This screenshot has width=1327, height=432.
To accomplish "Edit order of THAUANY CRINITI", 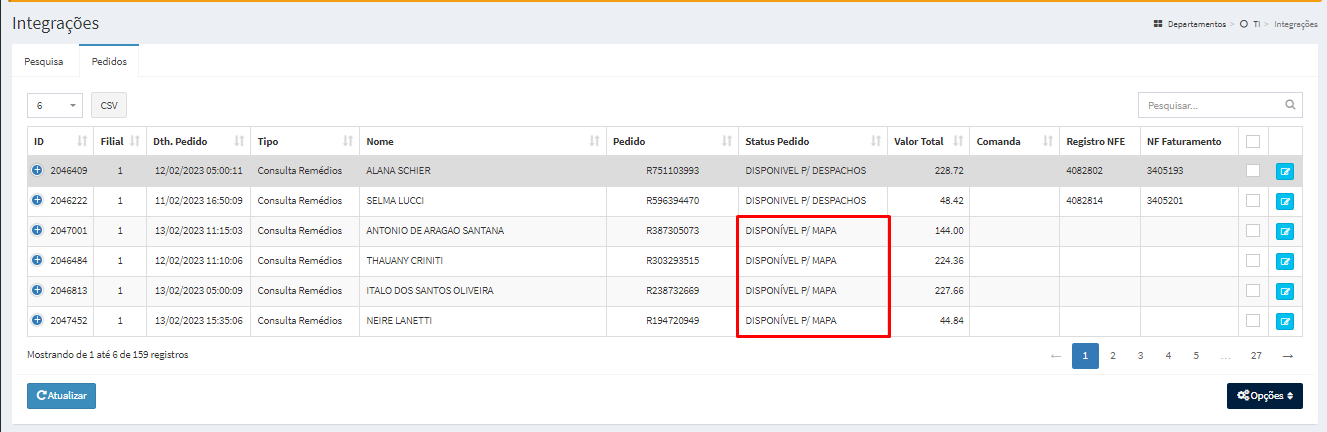I will 1285,262.
